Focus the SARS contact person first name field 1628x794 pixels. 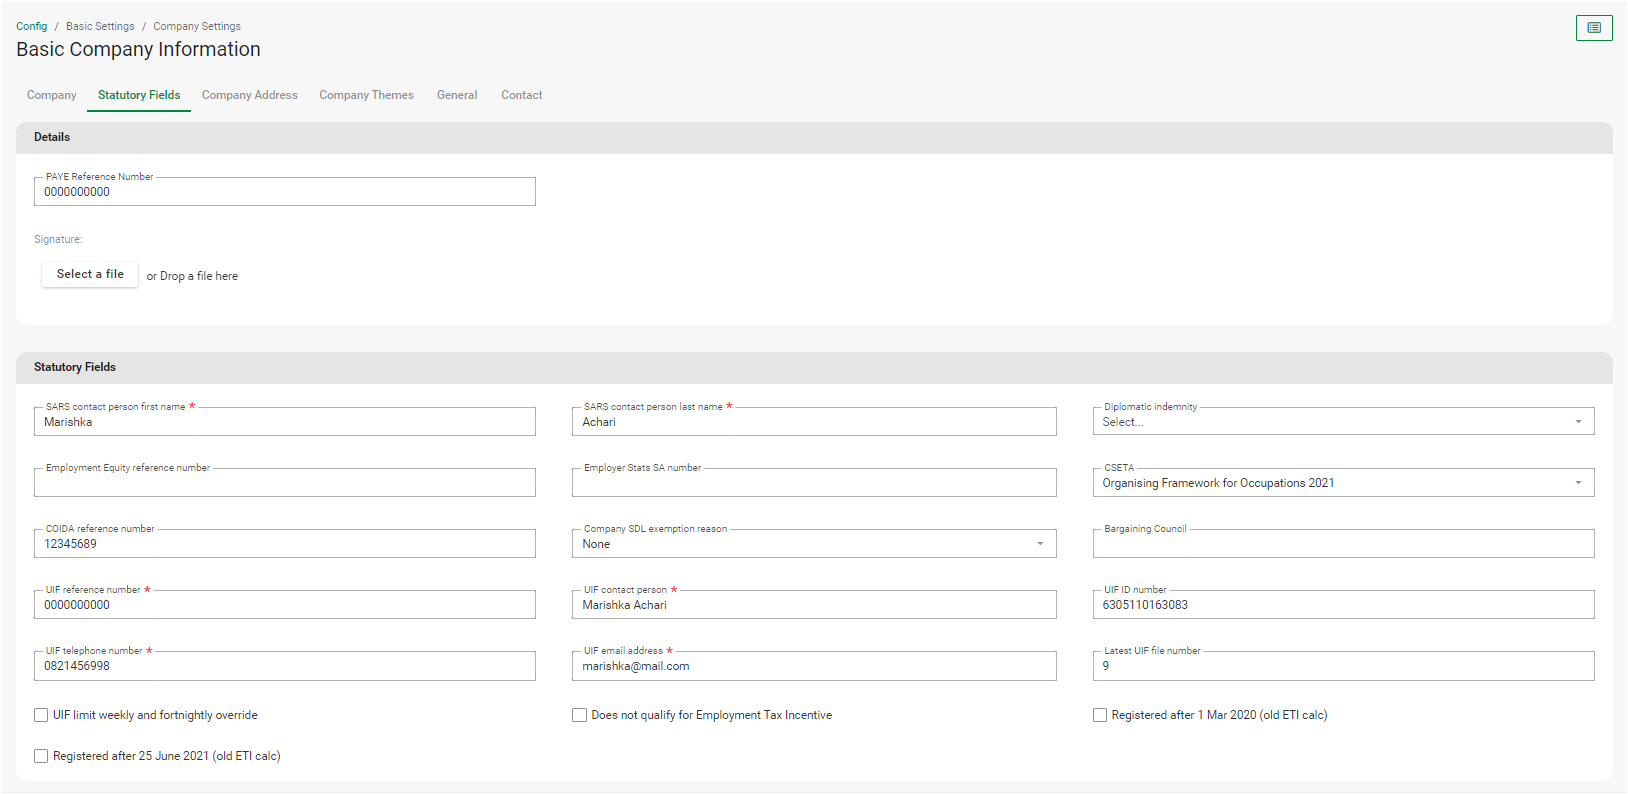tap(284, 422)
